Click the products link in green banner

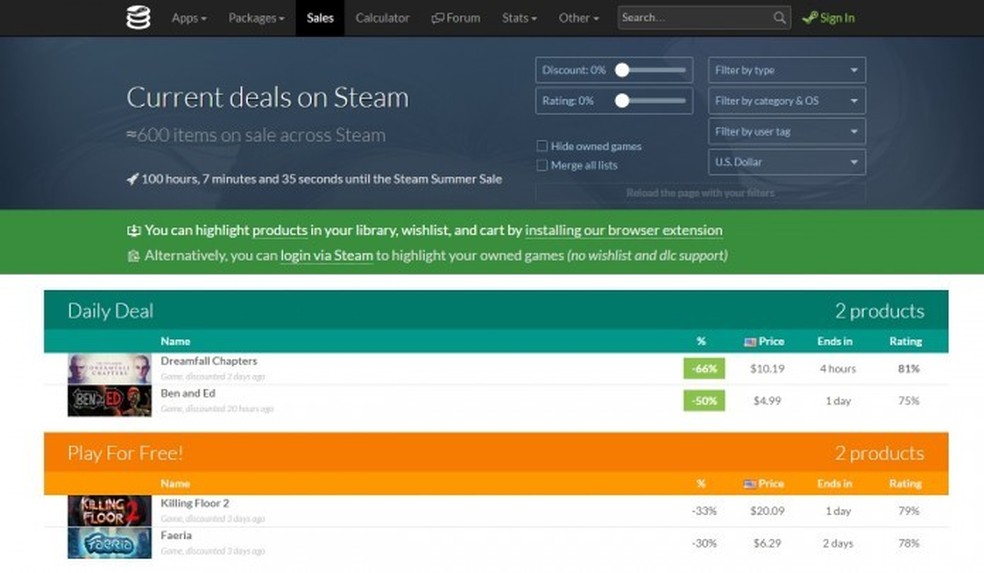pyautogui.click(x=280, y=230)
